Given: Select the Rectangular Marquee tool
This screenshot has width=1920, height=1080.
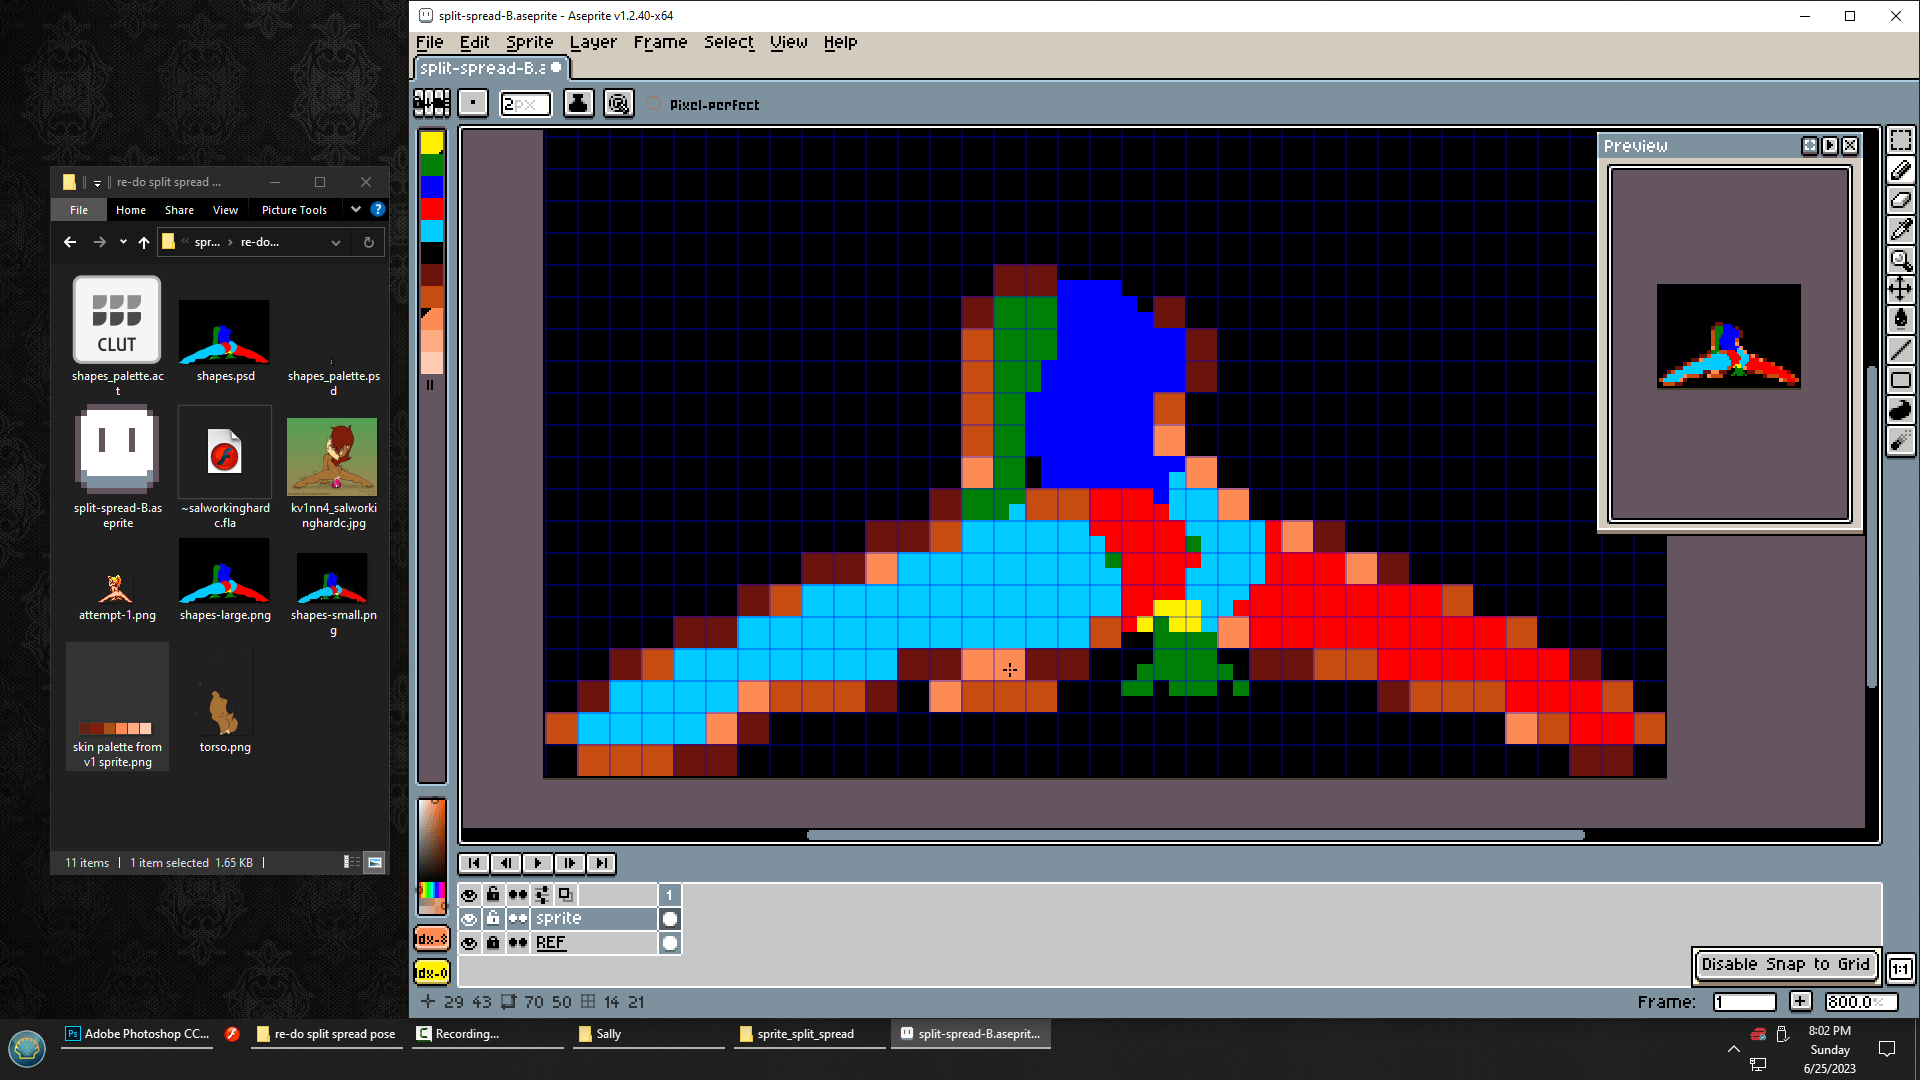Looking at the screenshot, I should [1900, 141].
